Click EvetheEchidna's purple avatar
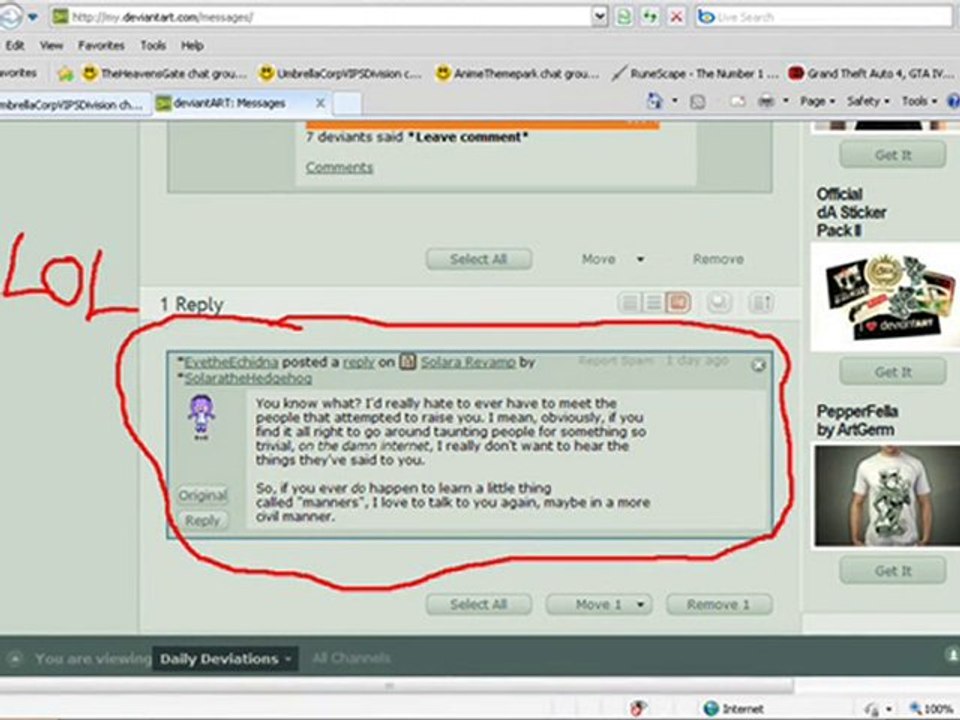 [201, 417]
